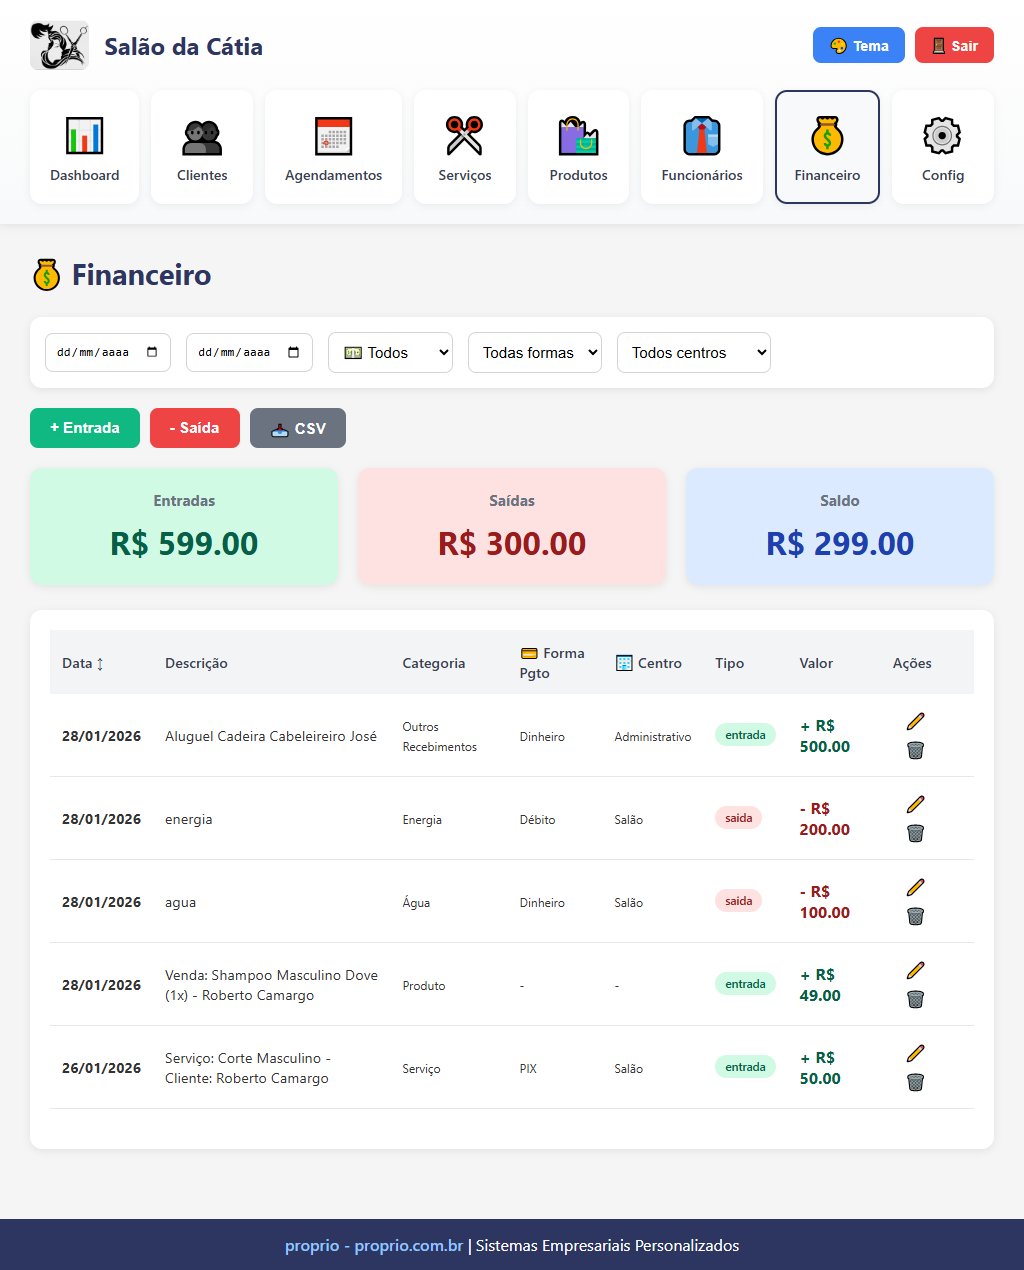The image size is (1024, 1270).
Task: Delete the Shampoo Masculino Dove sale entry
Action: point(915,999)
